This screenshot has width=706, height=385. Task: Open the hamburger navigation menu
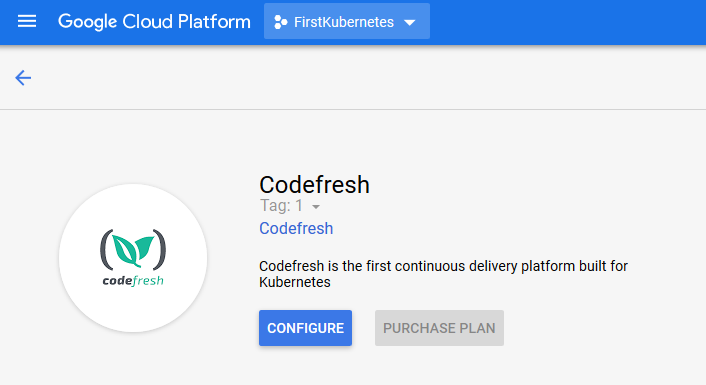point(27,21)
